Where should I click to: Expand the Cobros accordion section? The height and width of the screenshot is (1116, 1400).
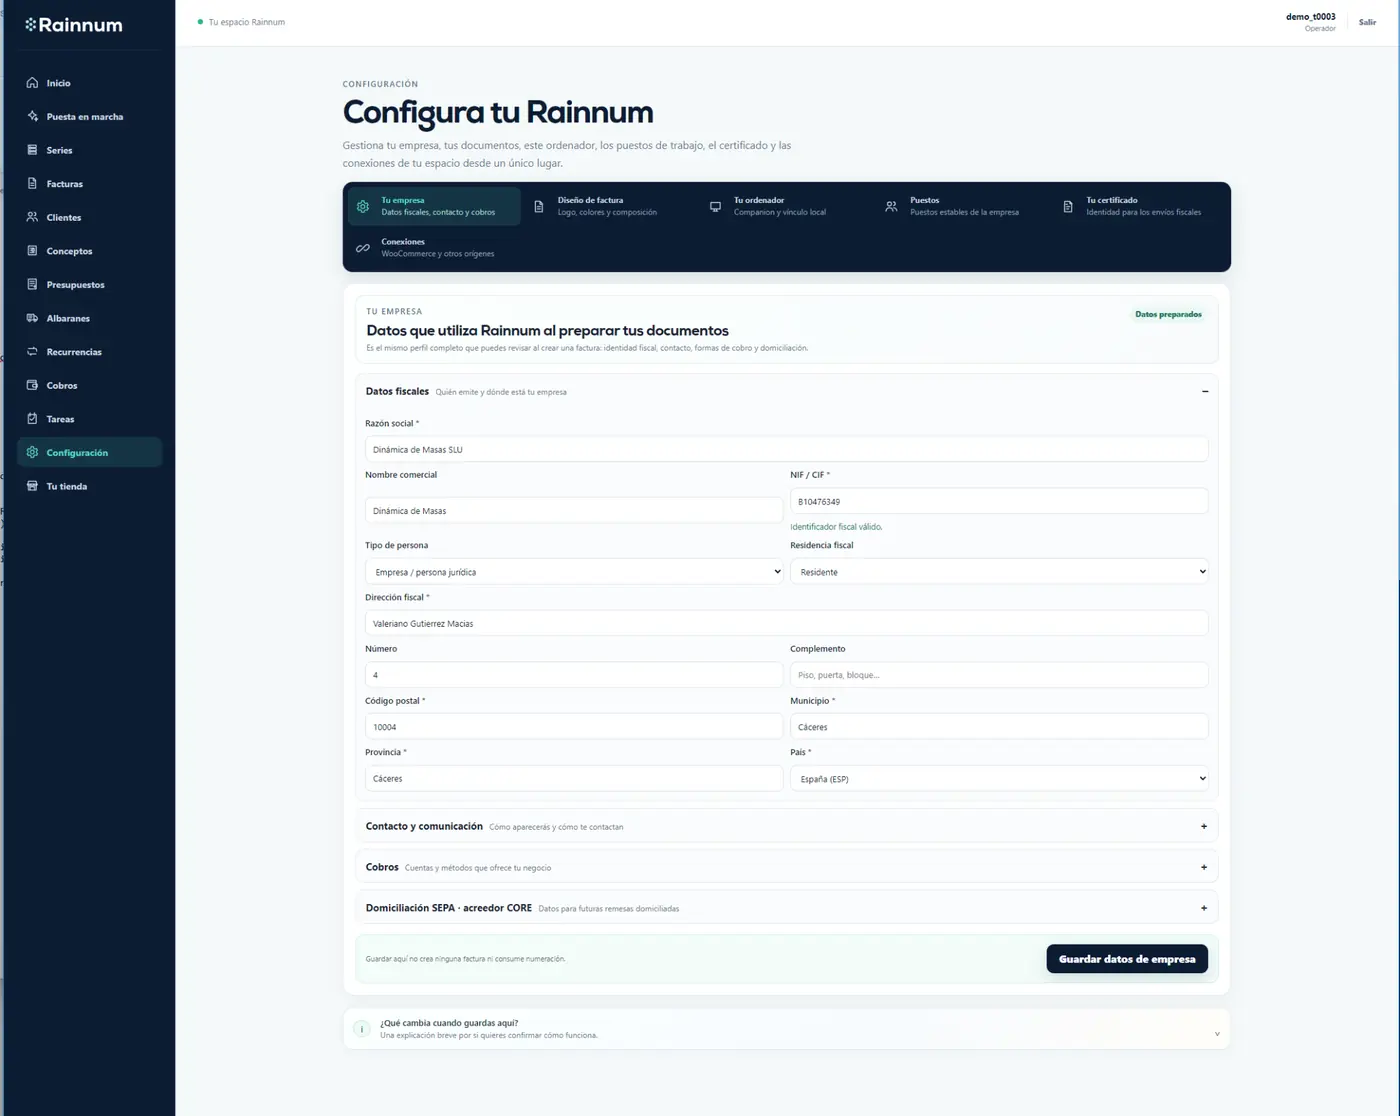pyautogui.click(x=787, y=867)
